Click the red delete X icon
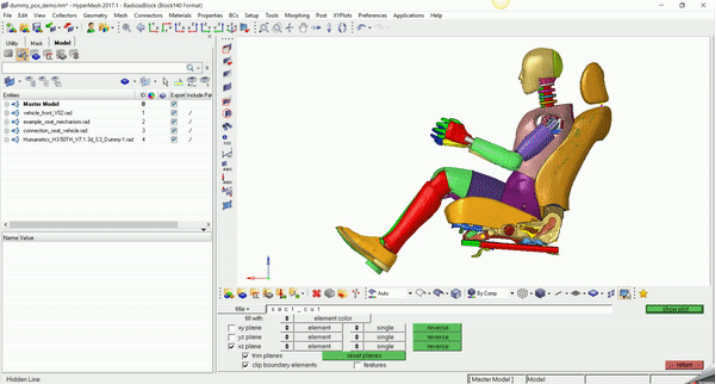716x384 pixels. pyautogui.click(x=316, y=294)
